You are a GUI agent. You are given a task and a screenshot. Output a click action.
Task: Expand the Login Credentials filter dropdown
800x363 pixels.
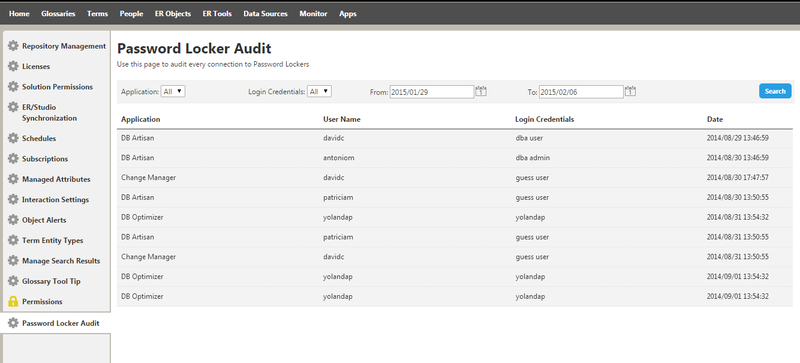tap(320, 91)
